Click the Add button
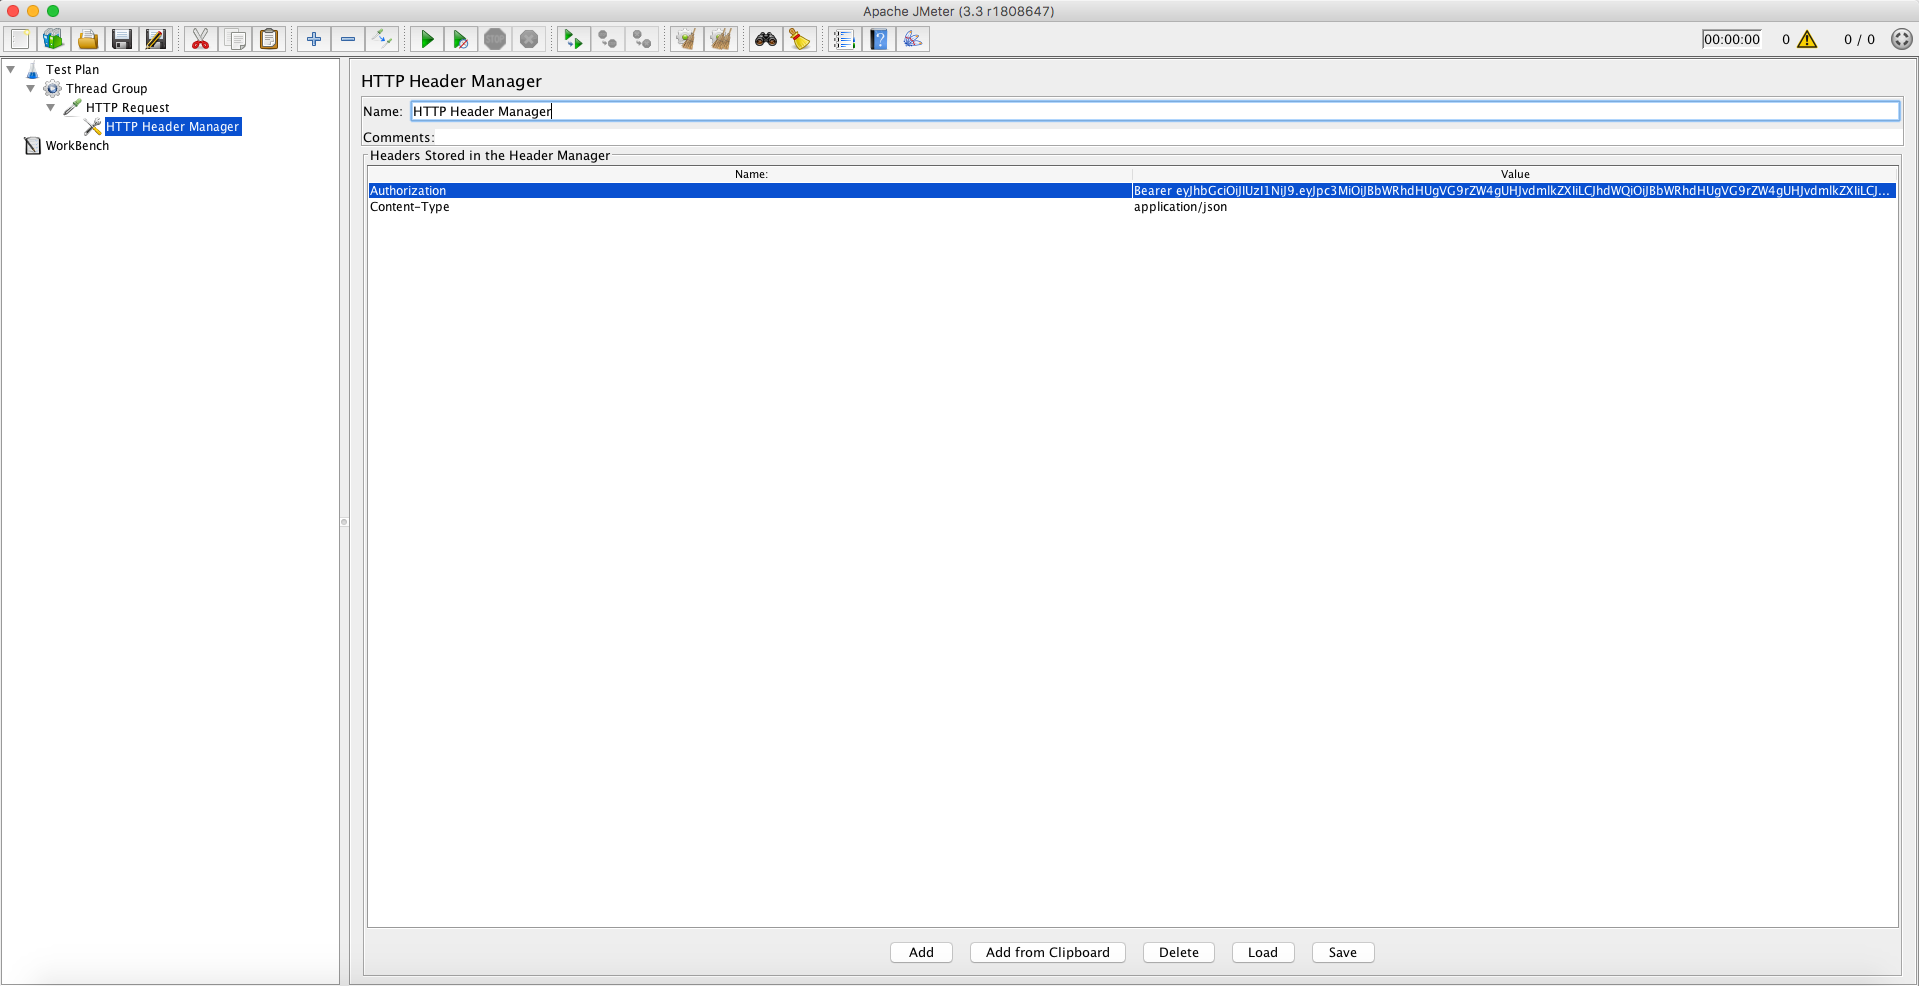This screenshot has width=1919, height=986. tap(921, 952)
